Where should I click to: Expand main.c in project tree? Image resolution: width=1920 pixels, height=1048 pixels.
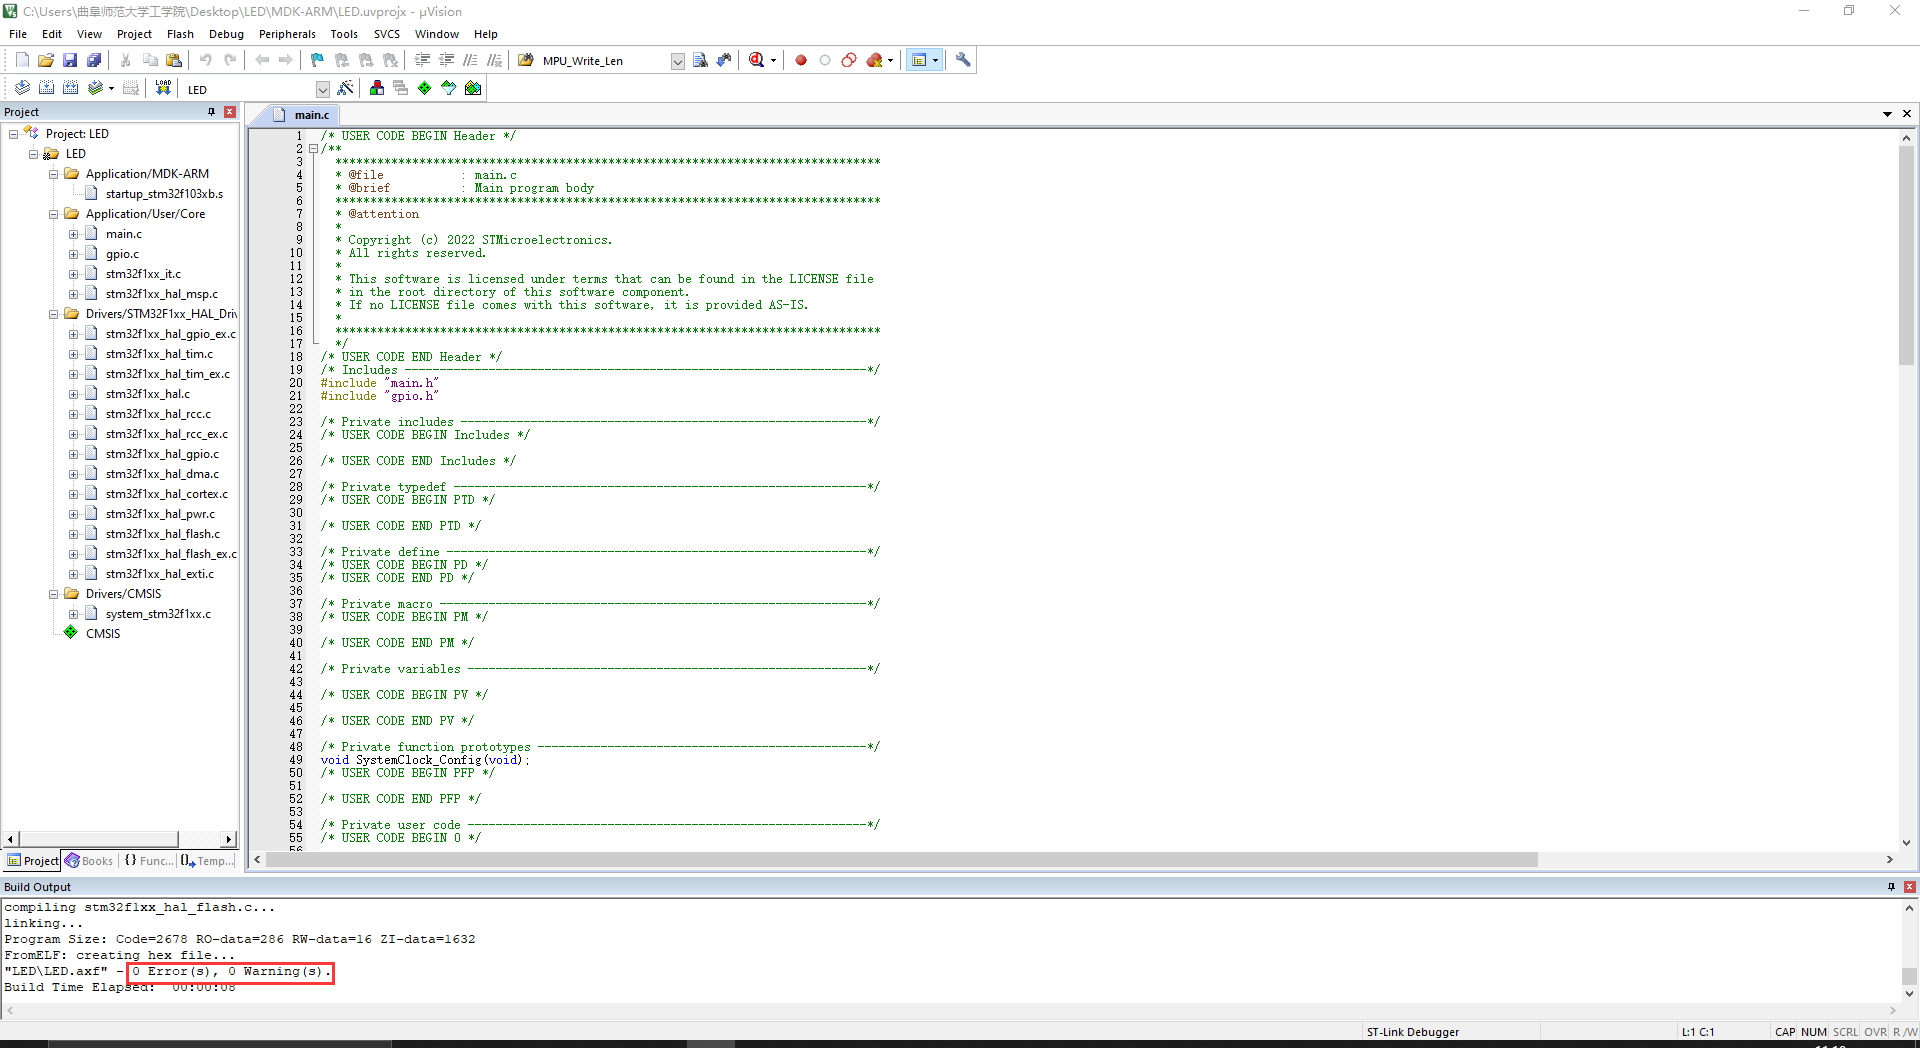pyautogui.click(x=73, y=234)
